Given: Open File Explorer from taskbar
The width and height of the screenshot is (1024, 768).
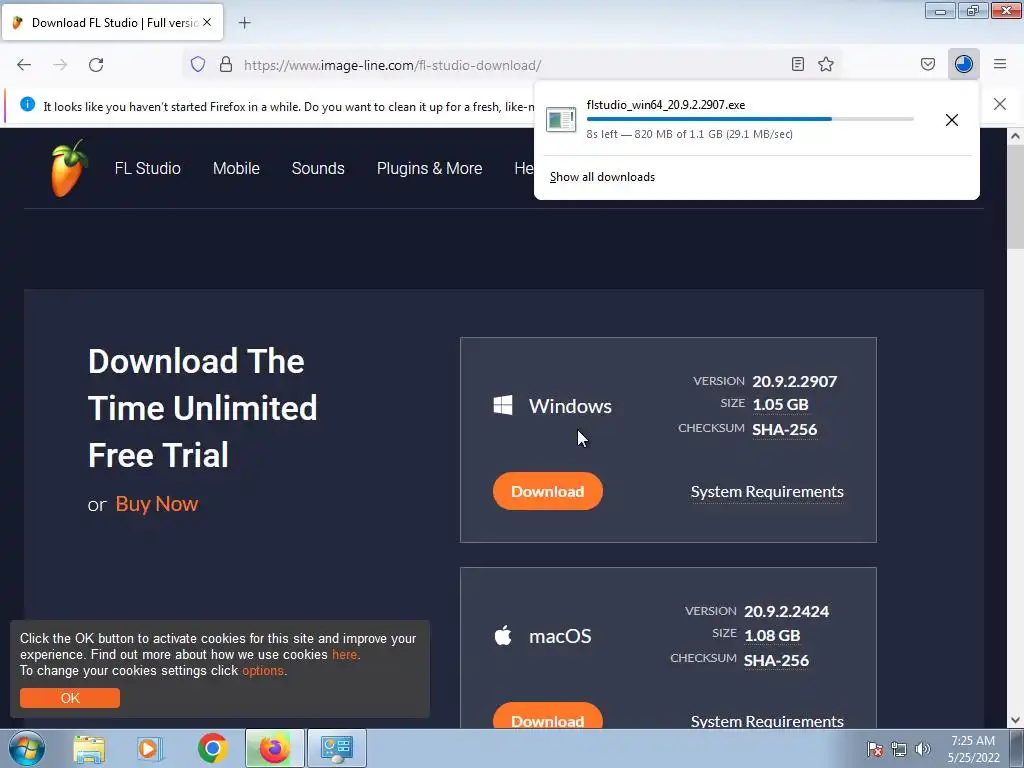Looking at the screenshot, I should click(89, 748).
